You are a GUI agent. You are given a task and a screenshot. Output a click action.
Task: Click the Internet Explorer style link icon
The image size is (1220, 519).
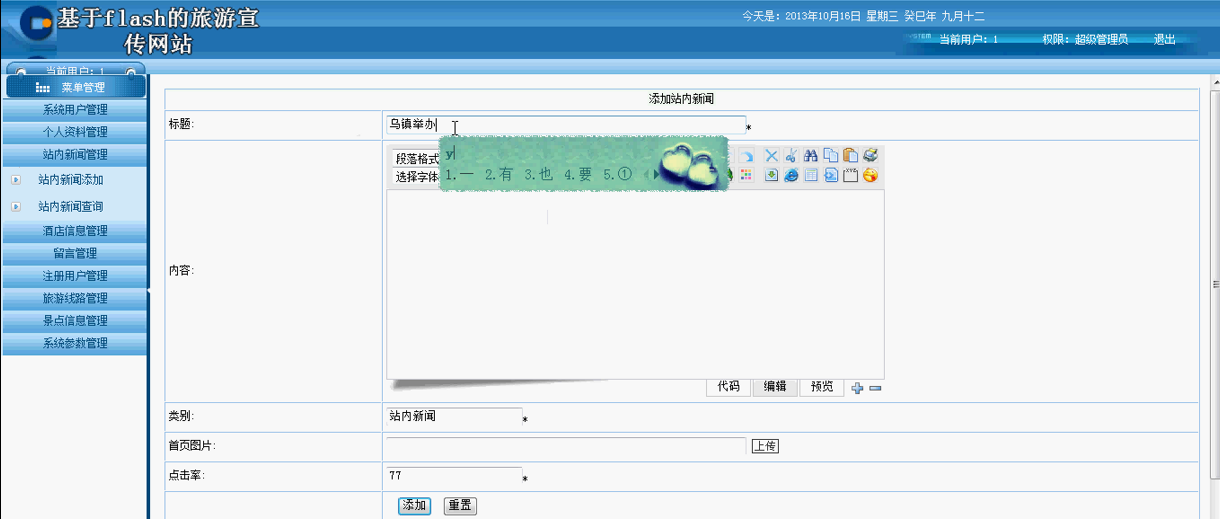pyautogui.click(x=791, y=175)
